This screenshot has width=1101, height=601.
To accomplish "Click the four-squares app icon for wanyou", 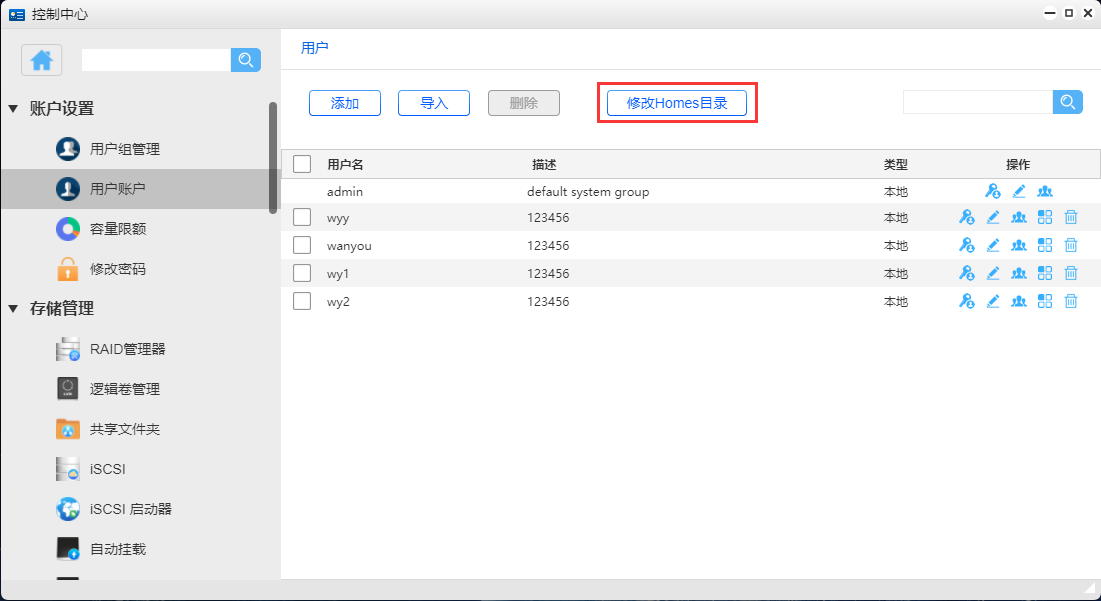I will (1045, 246).
